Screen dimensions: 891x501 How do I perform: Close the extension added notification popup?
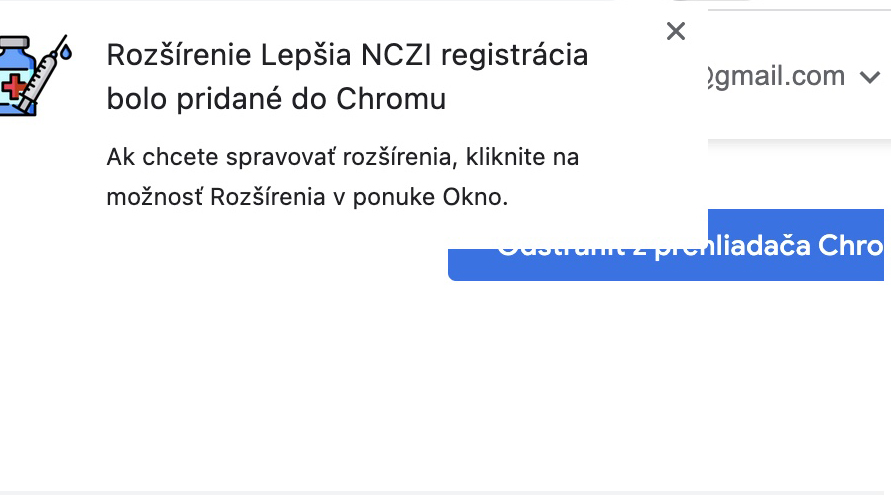(676, 31)
